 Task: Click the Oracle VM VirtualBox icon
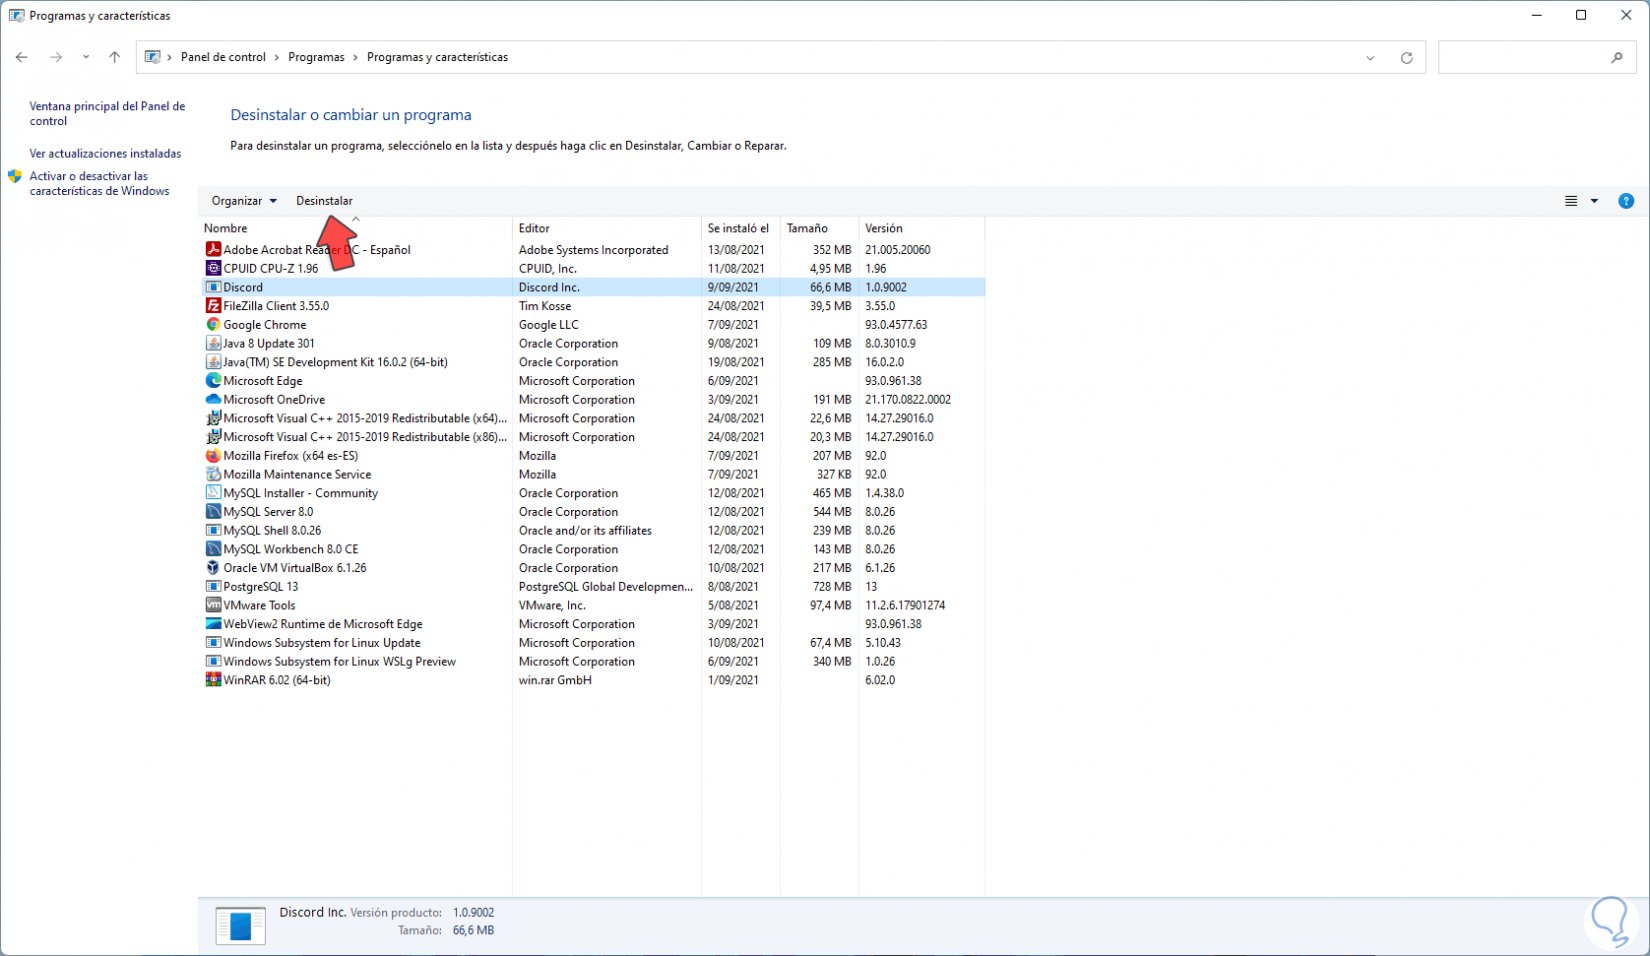[x=213, y=568]
